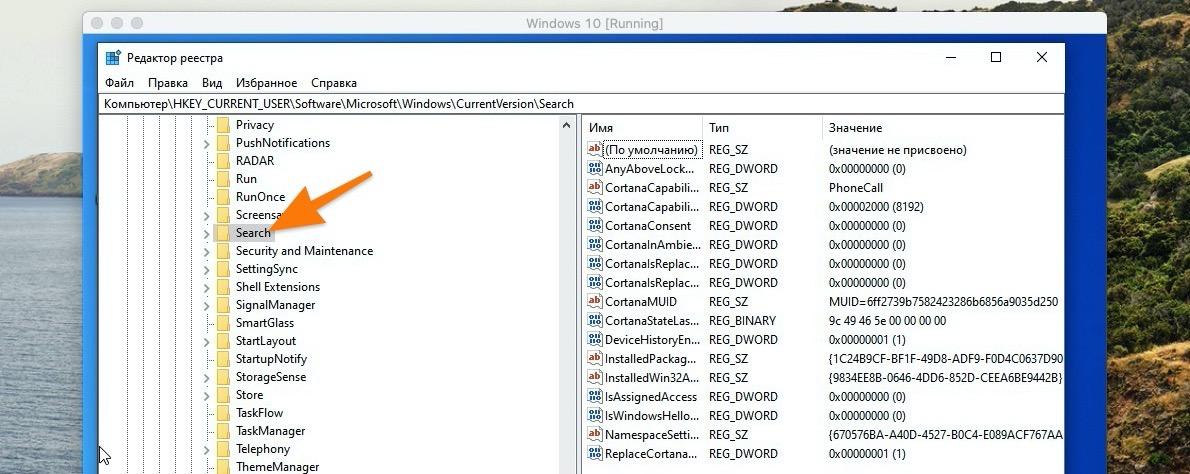Viewport: 1190px width, 474px height.
Task: Select the StartLayout key label
Action: click(266, 341)
